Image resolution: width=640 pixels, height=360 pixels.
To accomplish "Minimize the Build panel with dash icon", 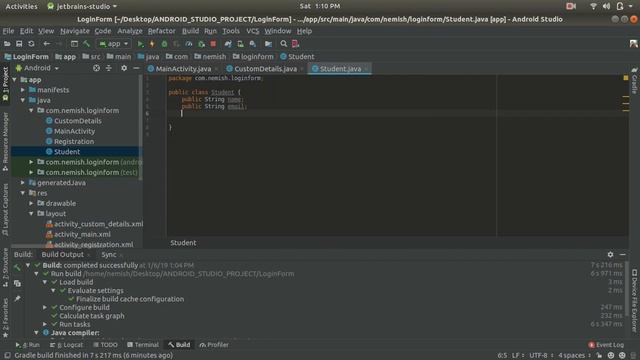I will point(622,254).
